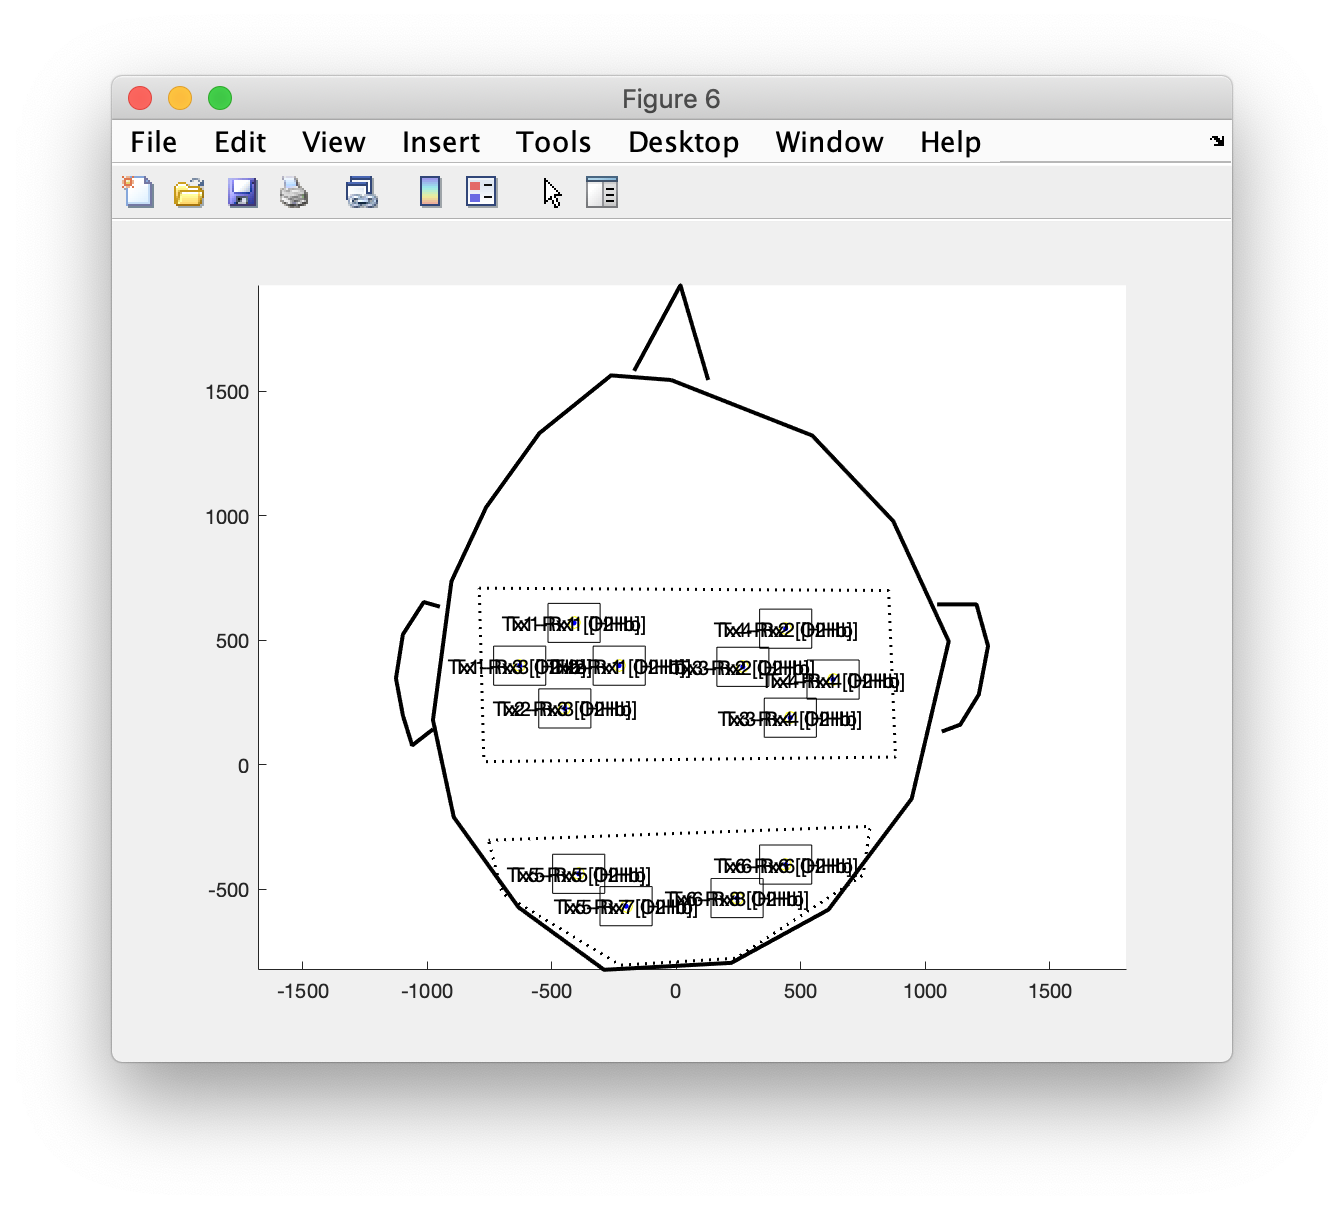The width and height of the screenshot is (1344, 1210).
Task: Open the File menu
Action: click(154, 142)
